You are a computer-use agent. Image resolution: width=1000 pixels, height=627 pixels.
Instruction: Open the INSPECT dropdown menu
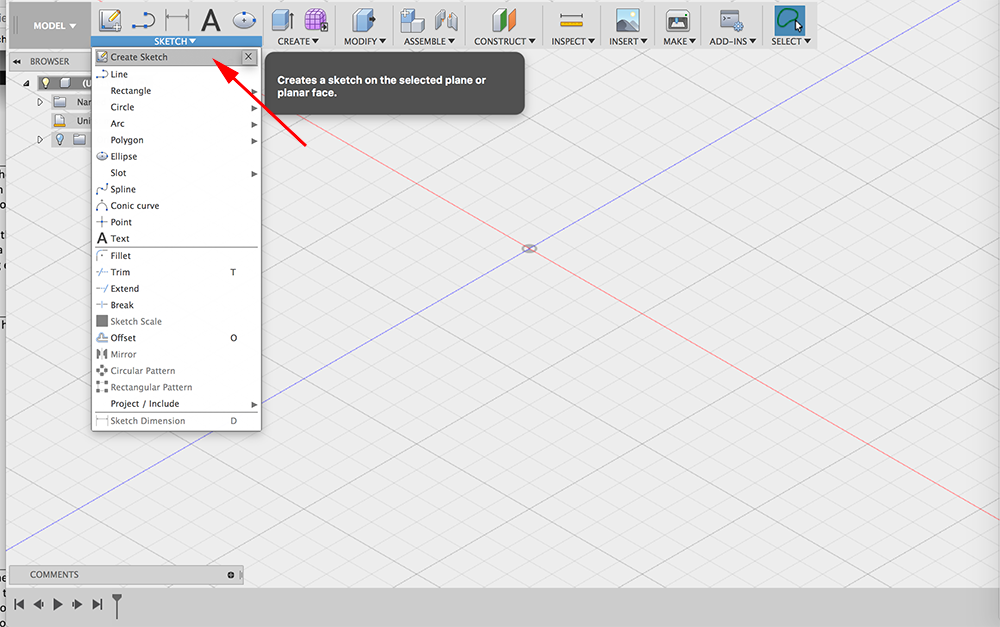[573, 41]
